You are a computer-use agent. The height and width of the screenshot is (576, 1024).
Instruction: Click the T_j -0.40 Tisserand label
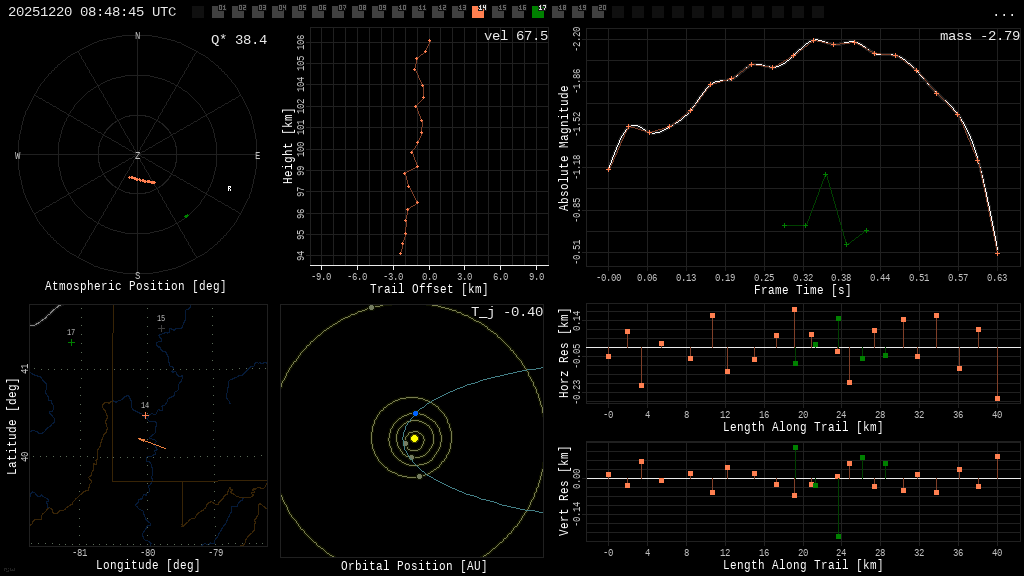tap(507, 312)
